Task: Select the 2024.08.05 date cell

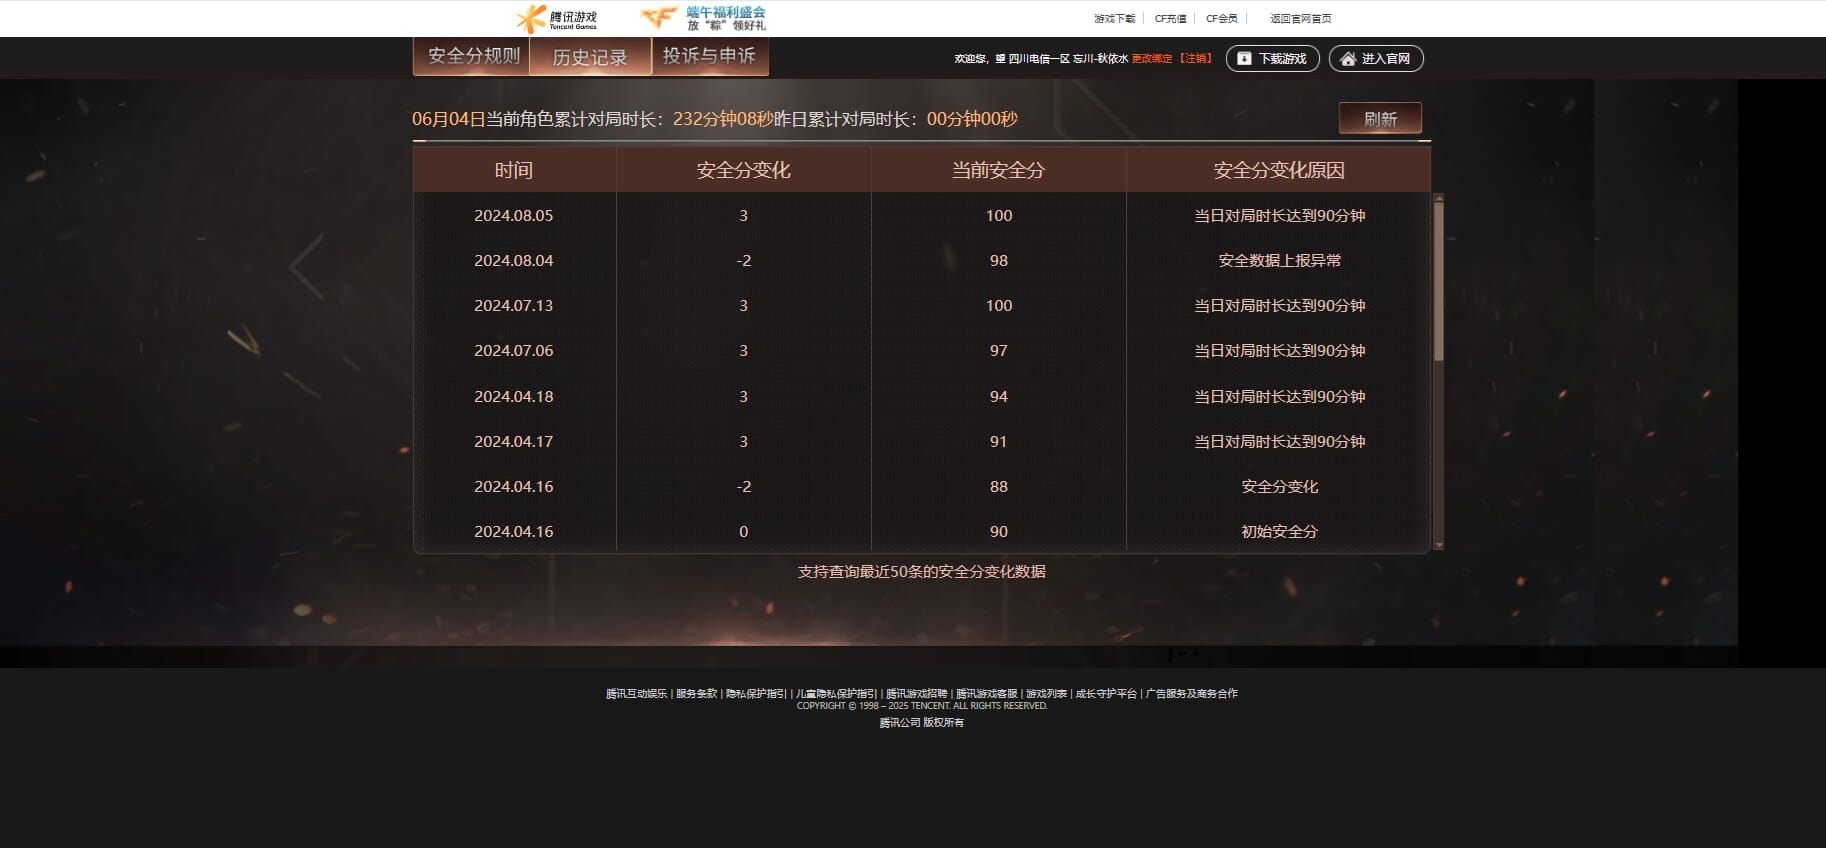Action: tap(513, 215)
